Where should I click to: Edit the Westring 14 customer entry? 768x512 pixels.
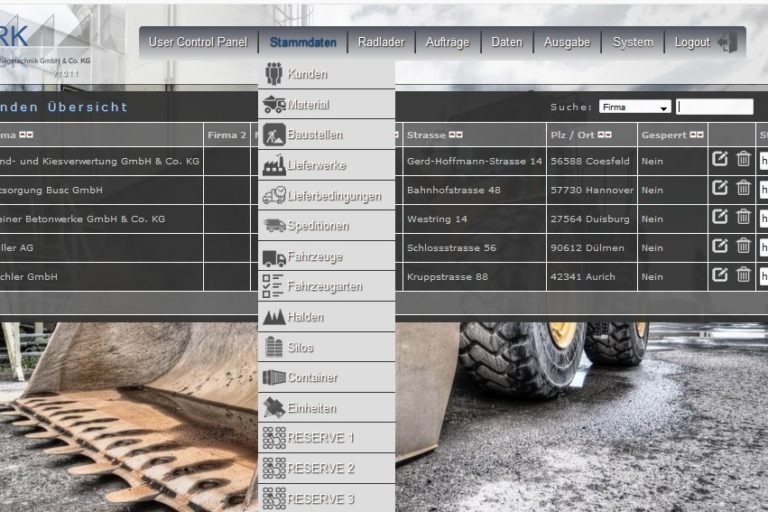(x=720, y=217)
